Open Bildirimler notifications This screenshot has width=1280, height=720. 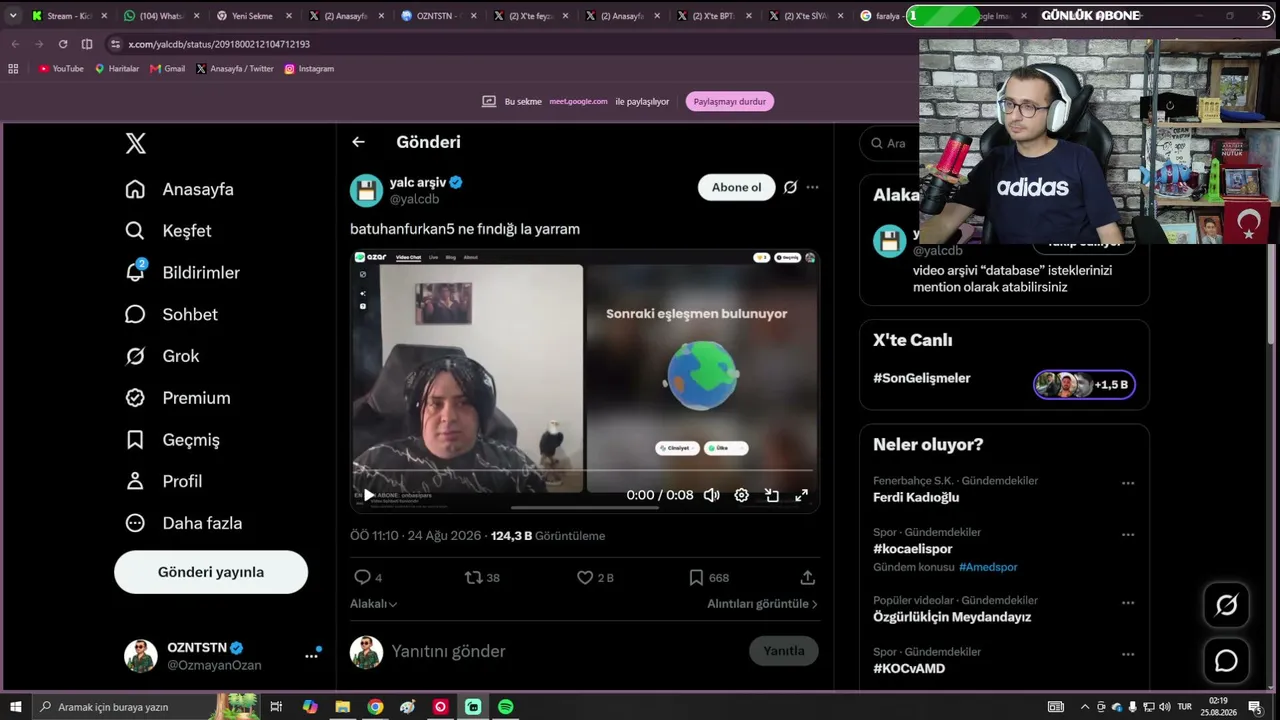click(x=182, y=272)
